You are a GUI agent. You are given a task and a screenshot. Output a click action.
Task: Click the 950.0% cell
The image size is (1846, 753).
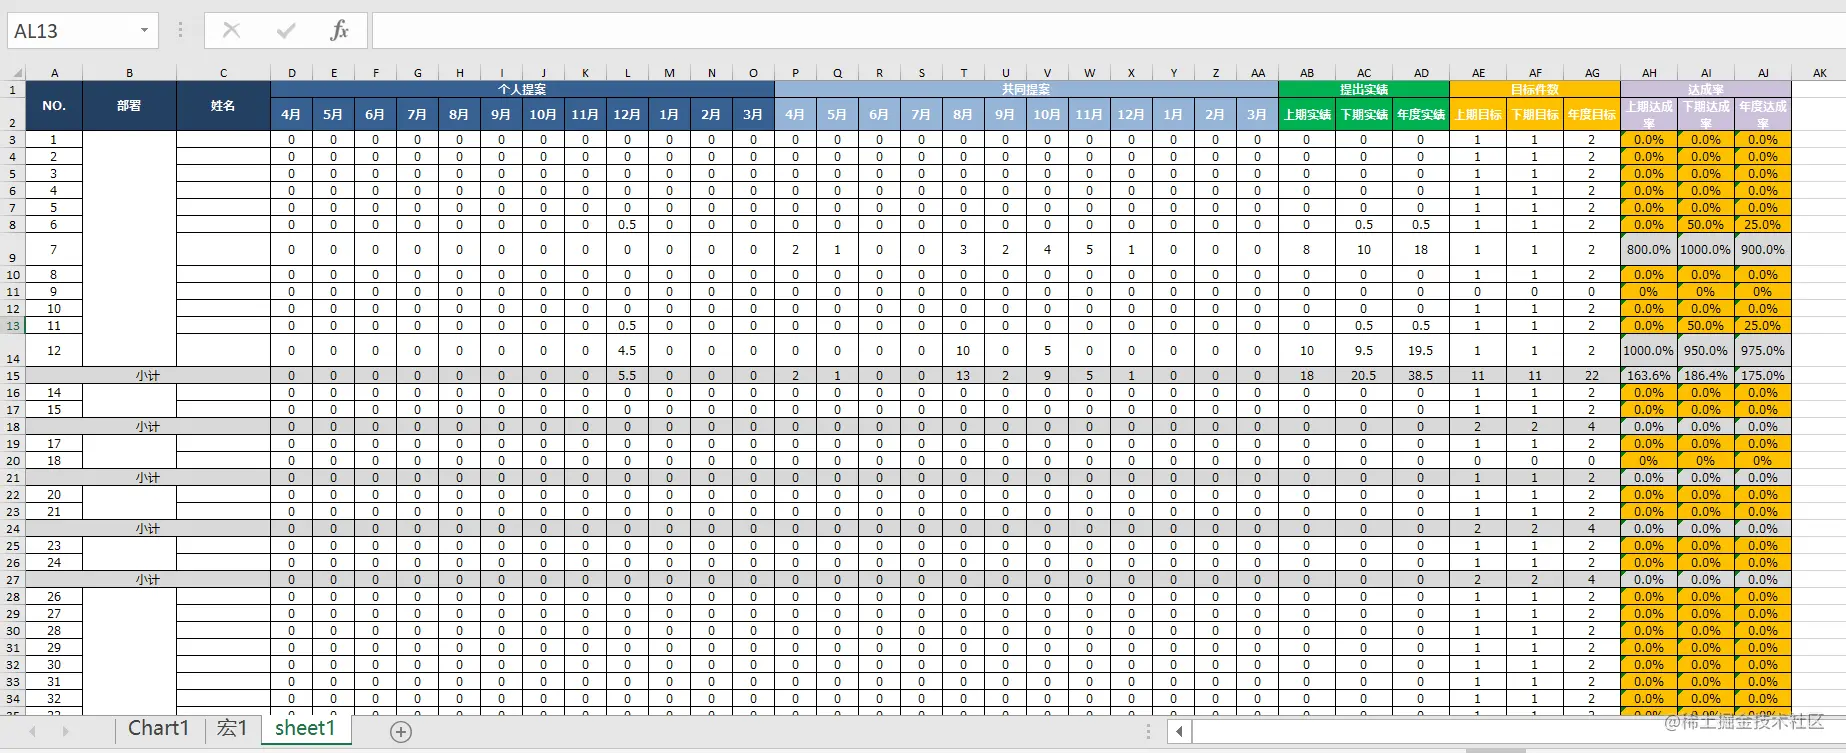pyautogui.click(x=1706, y=351)
